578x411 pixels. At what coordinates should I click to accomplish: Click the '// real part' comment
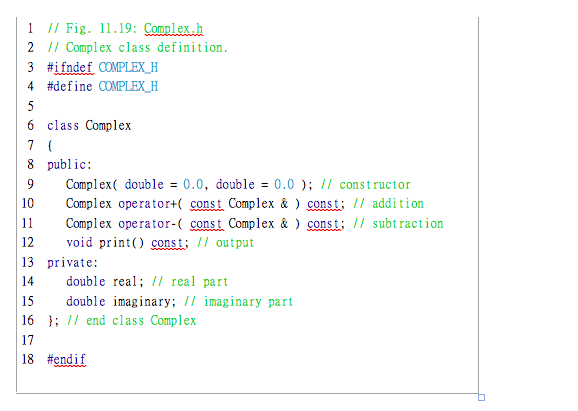coord(189,282)
